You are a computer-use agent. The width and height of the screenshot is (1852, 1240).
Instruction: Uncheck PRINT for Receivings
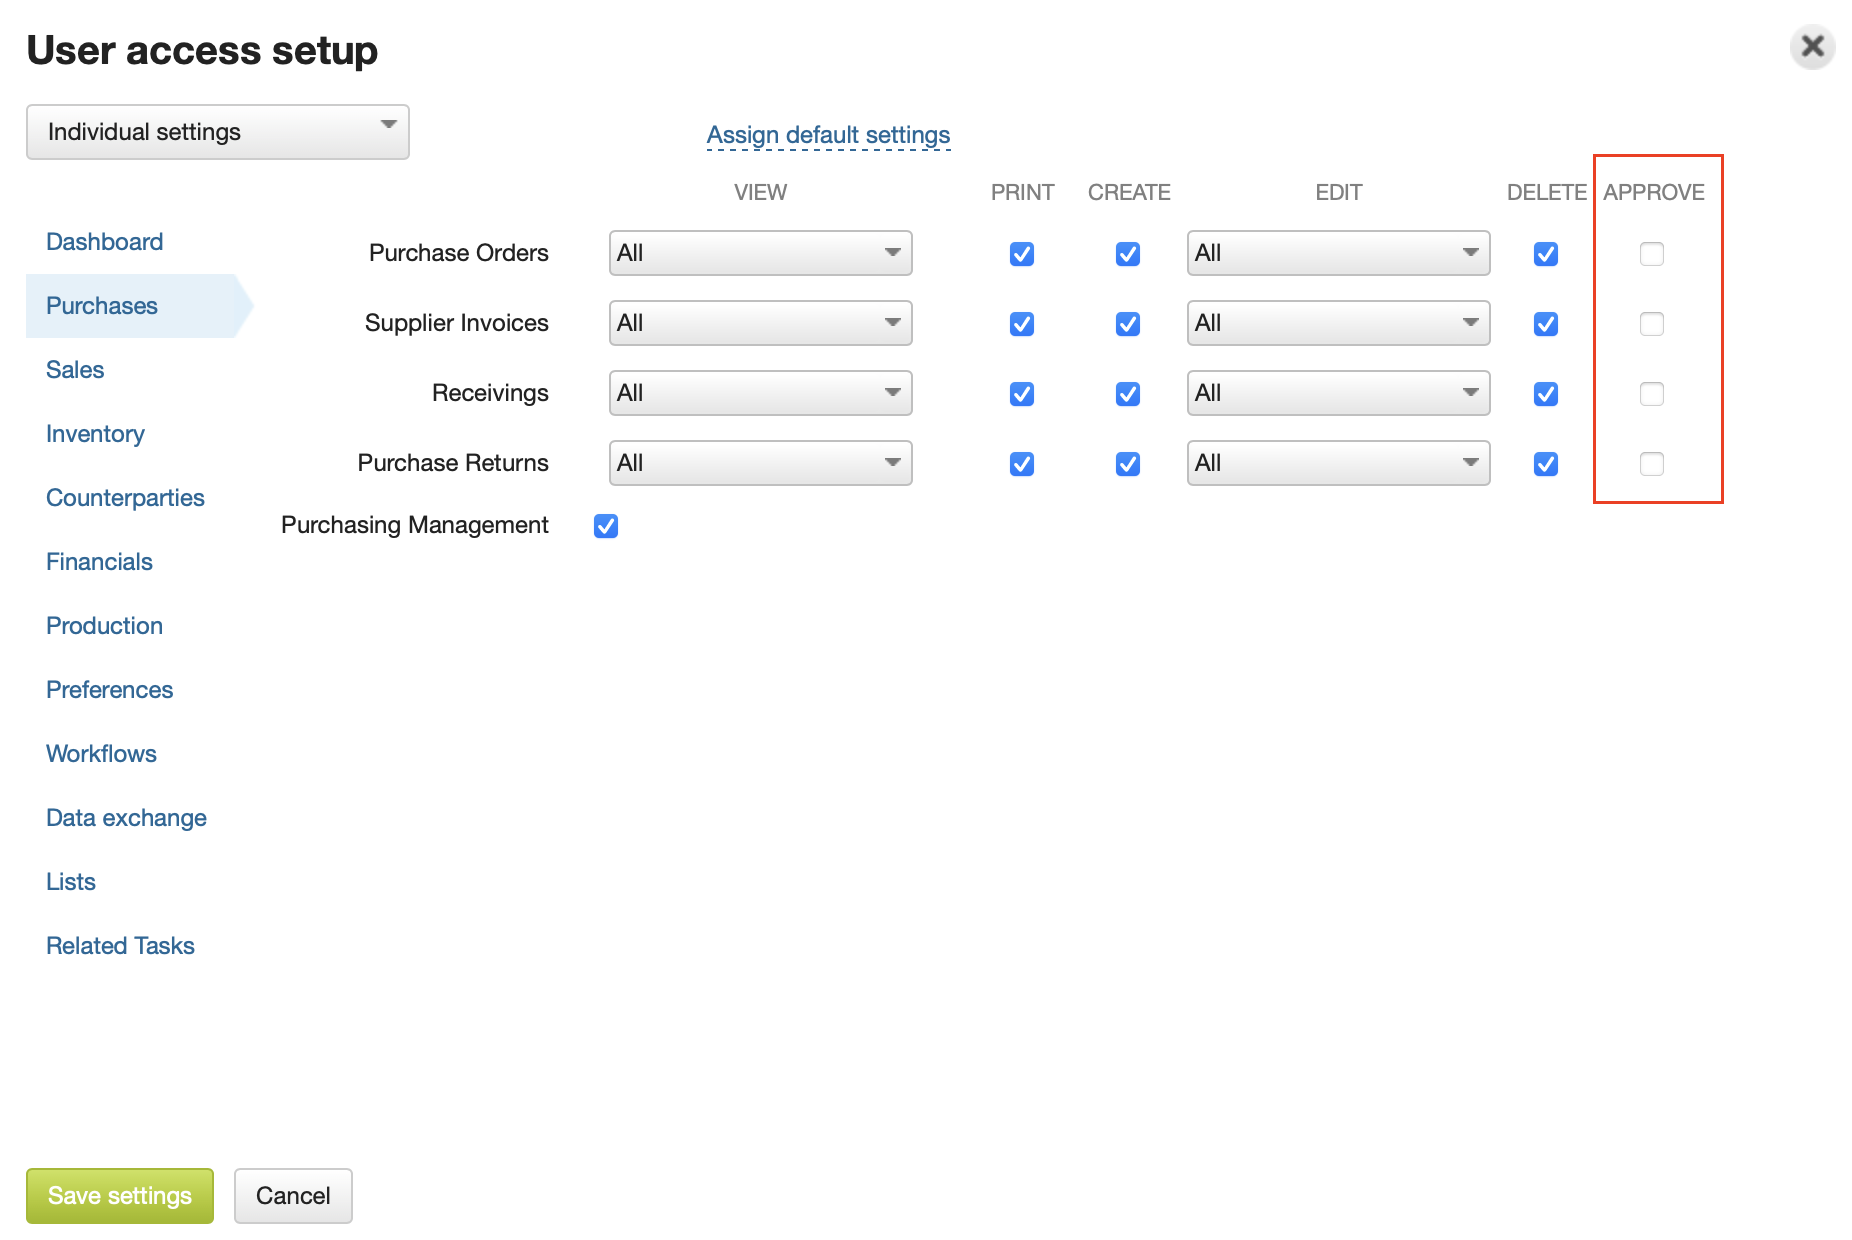click(x=1022, y=394)
